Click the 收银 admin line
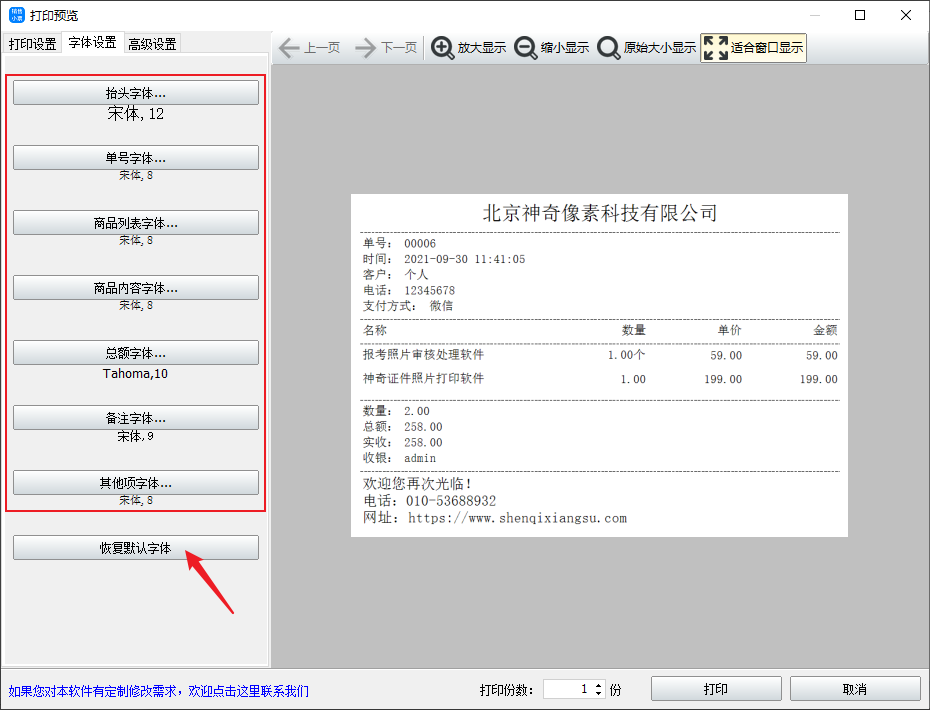This screenshot has height=710, width=930. [x=399, y=458]
